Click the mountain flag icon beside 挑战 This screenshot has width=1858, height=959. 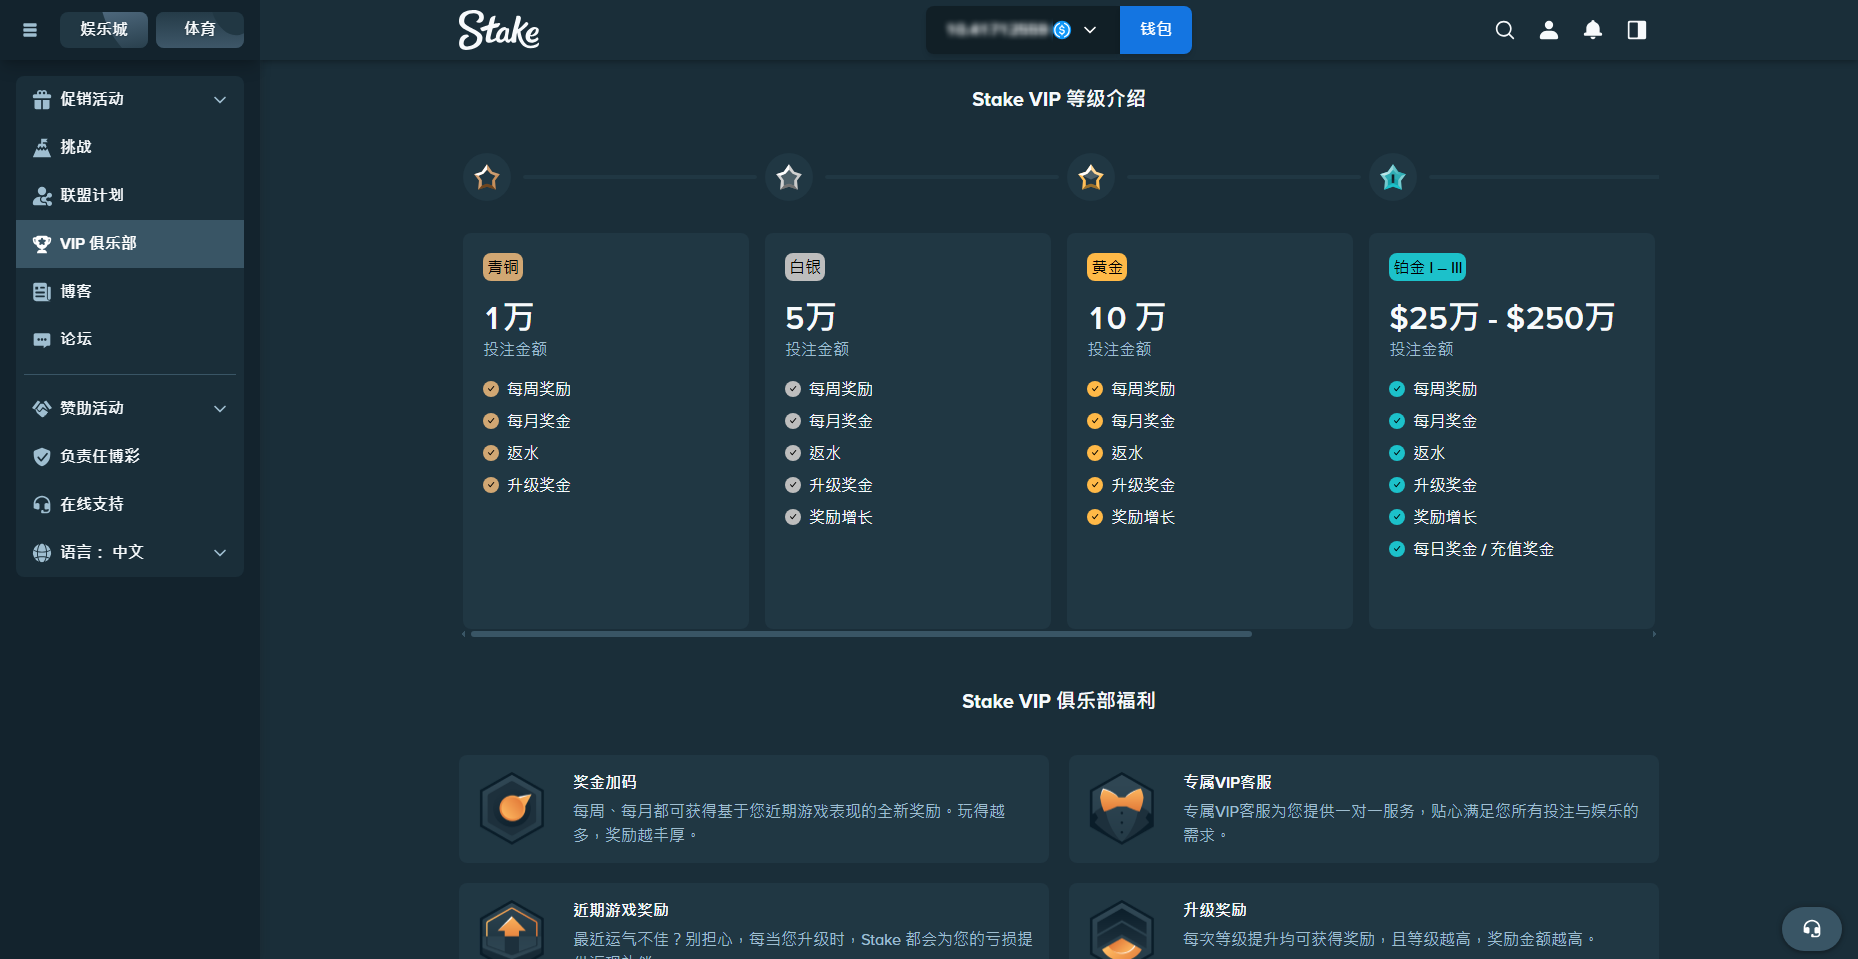click(42, 147)
